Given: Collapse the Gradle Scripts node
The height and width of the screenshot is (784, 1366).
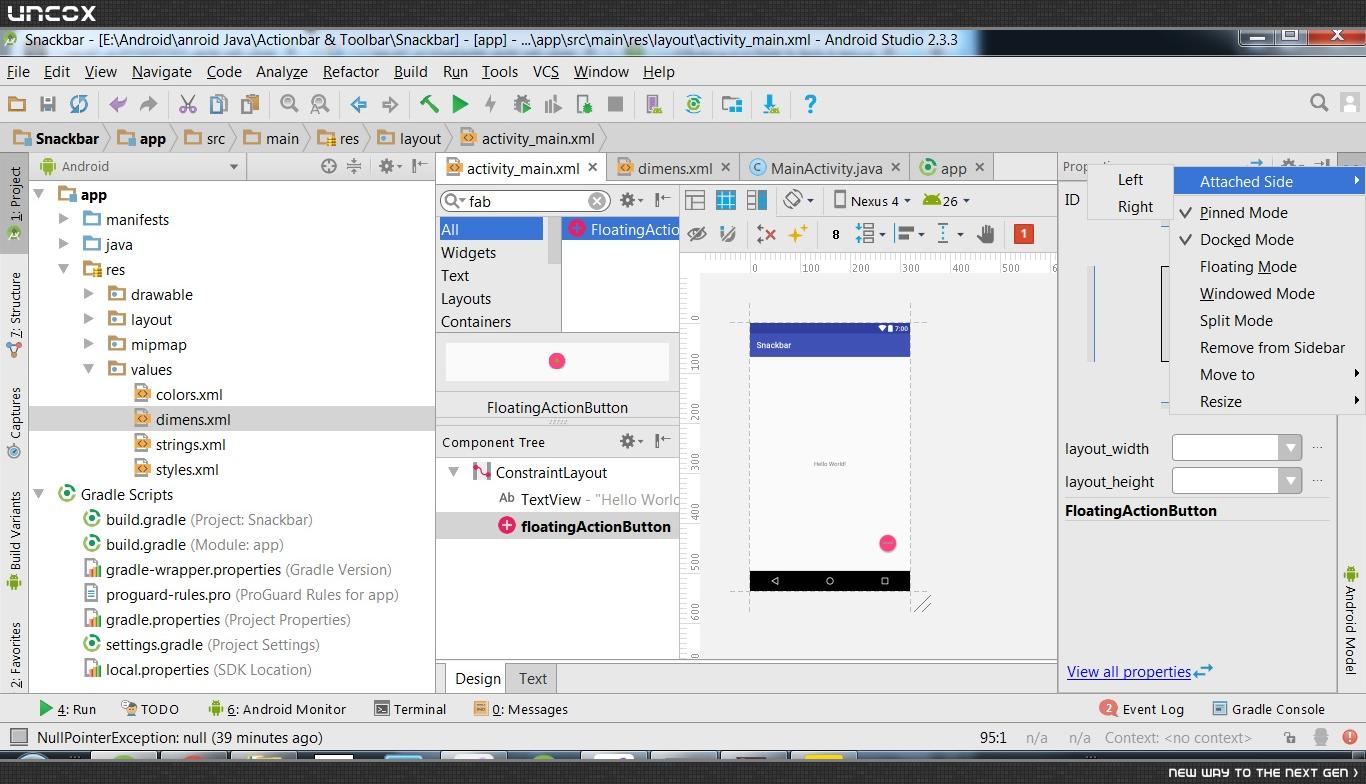Looking at the screenshot, I should pyautogui.click(x=39, y=494).
